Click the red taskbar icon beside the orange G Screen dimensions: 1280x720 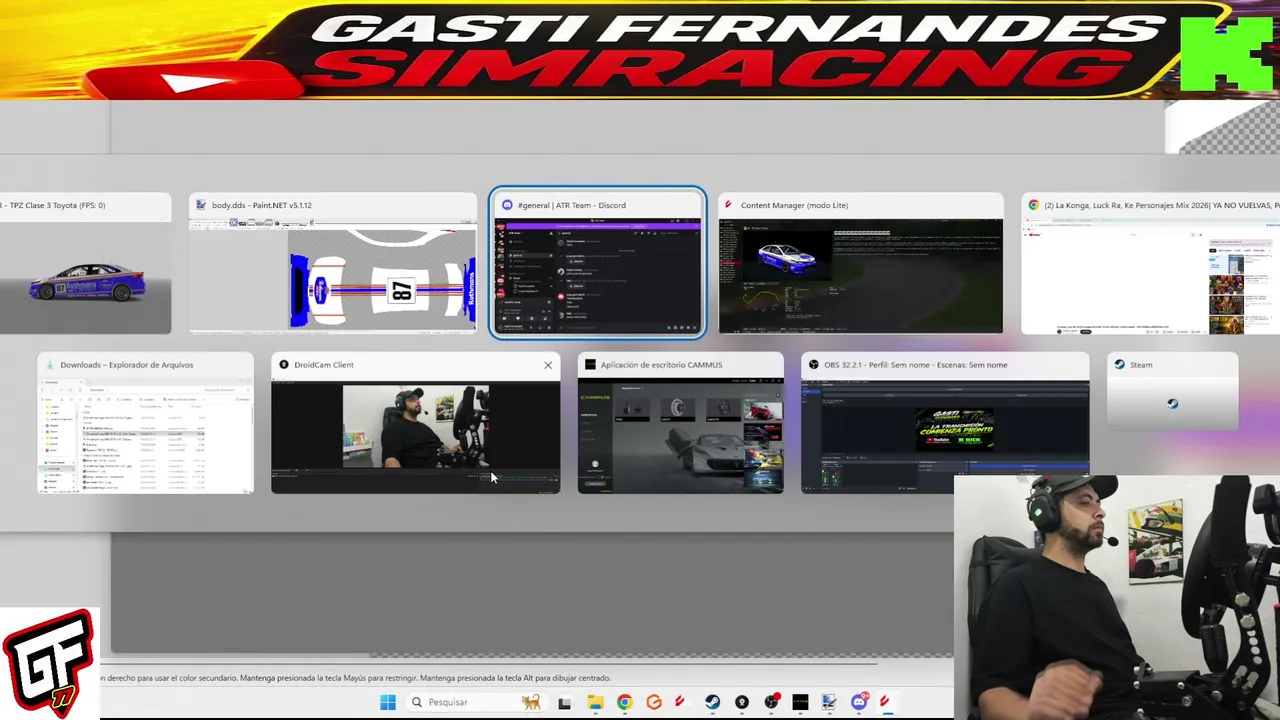[682, 702]
